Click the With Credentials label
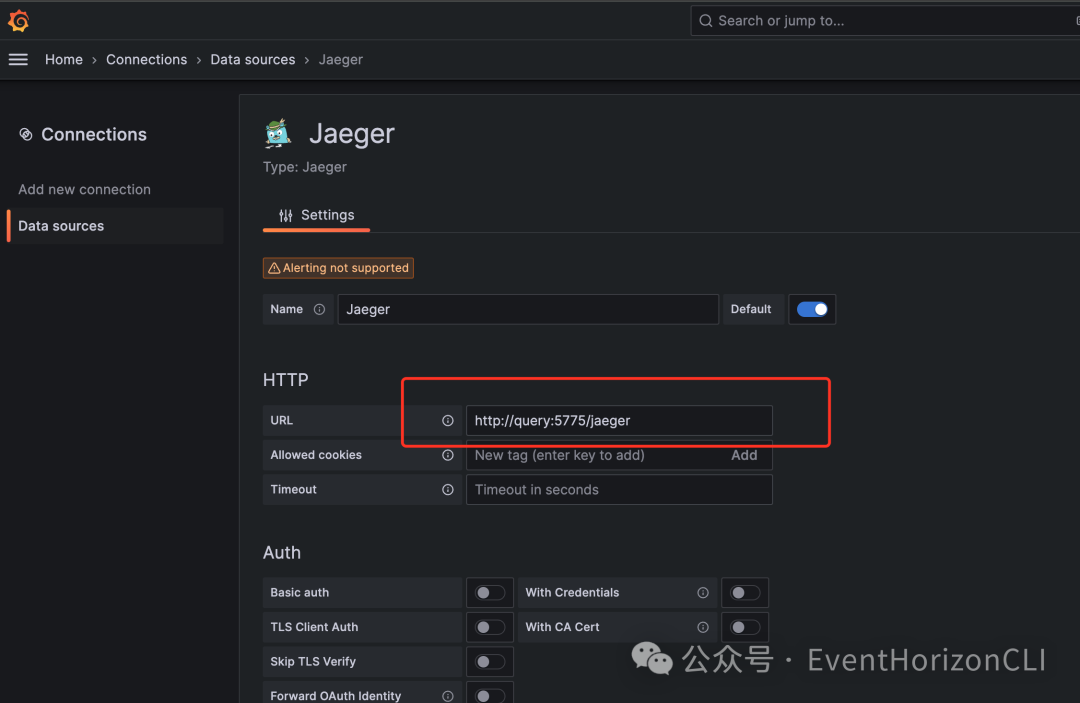Viewport: 1080px width, 703px height. (572, 593)
